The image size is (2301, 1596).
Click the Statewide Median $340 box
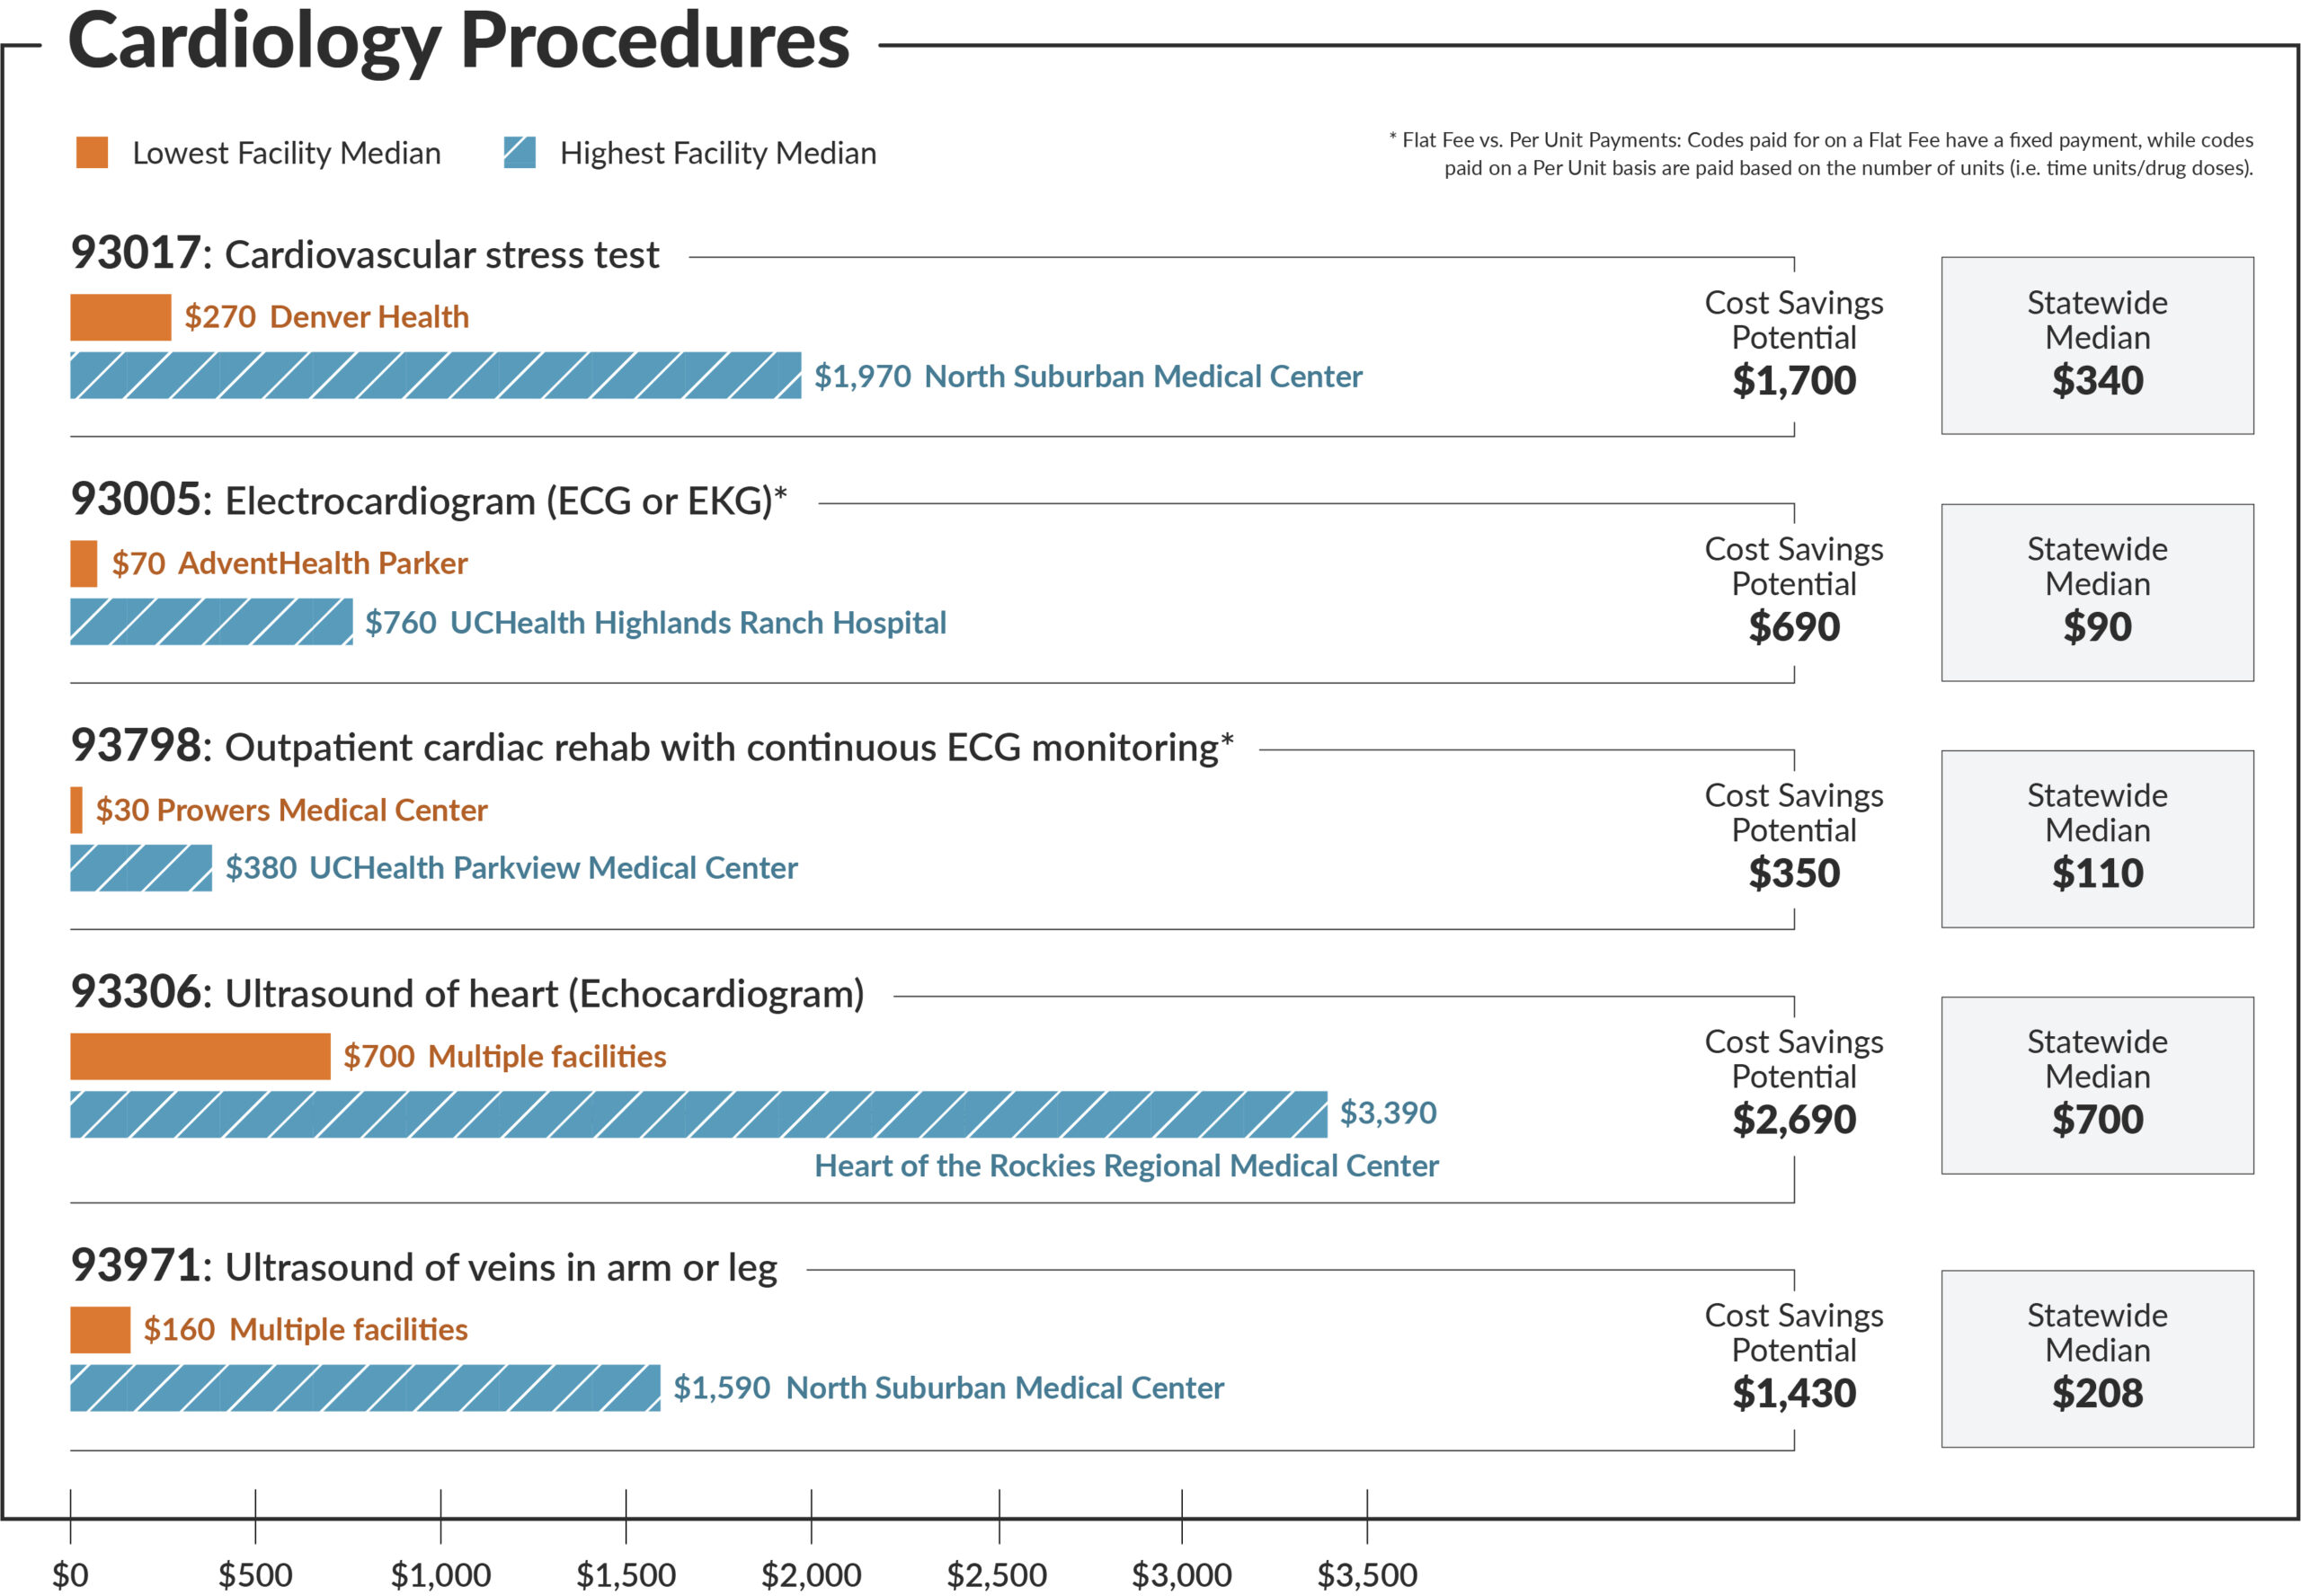click(2096, 345)
